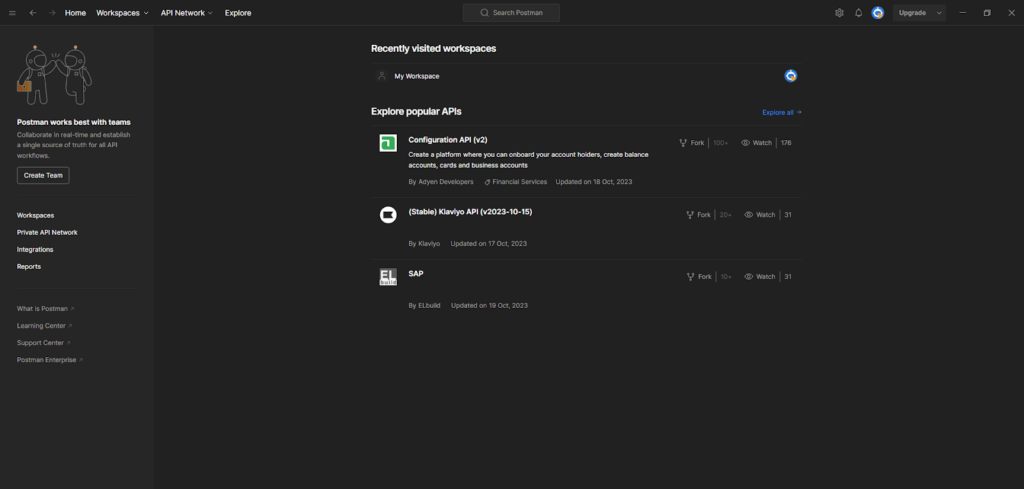Click the teams robots illustration

(54, 75)
